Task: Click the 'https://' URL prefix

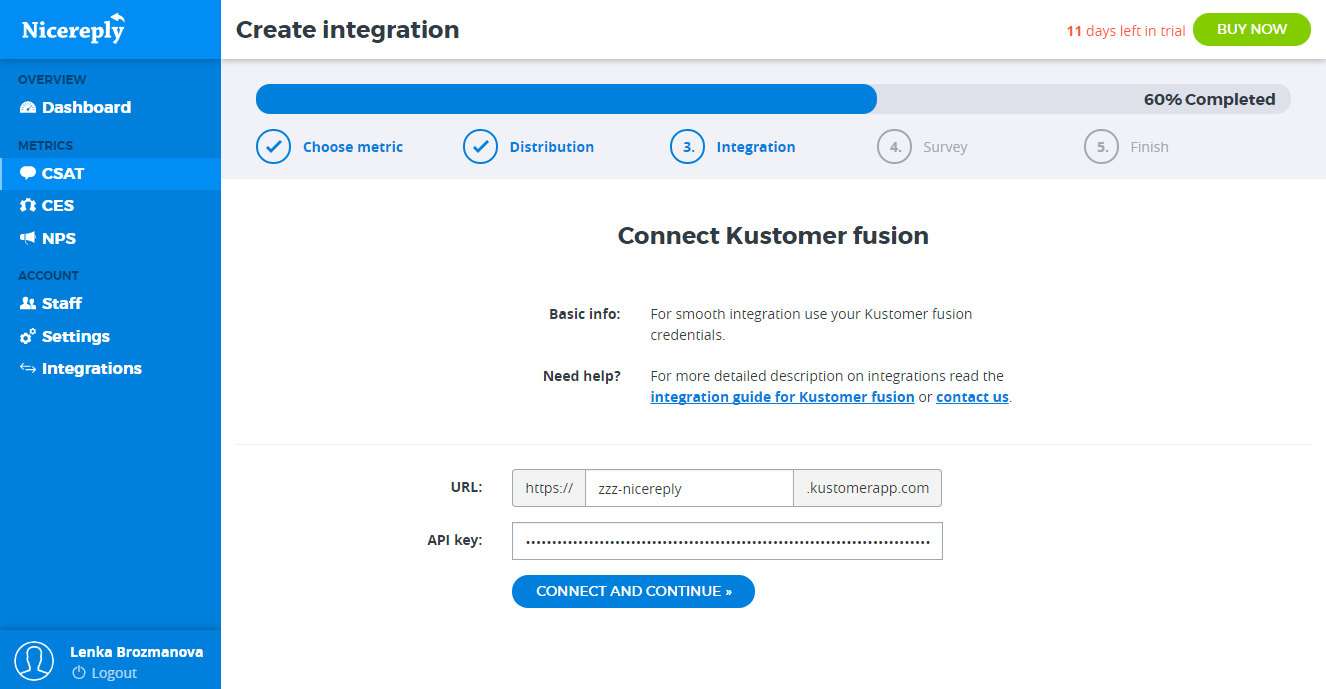Action: tap(549, 488)
